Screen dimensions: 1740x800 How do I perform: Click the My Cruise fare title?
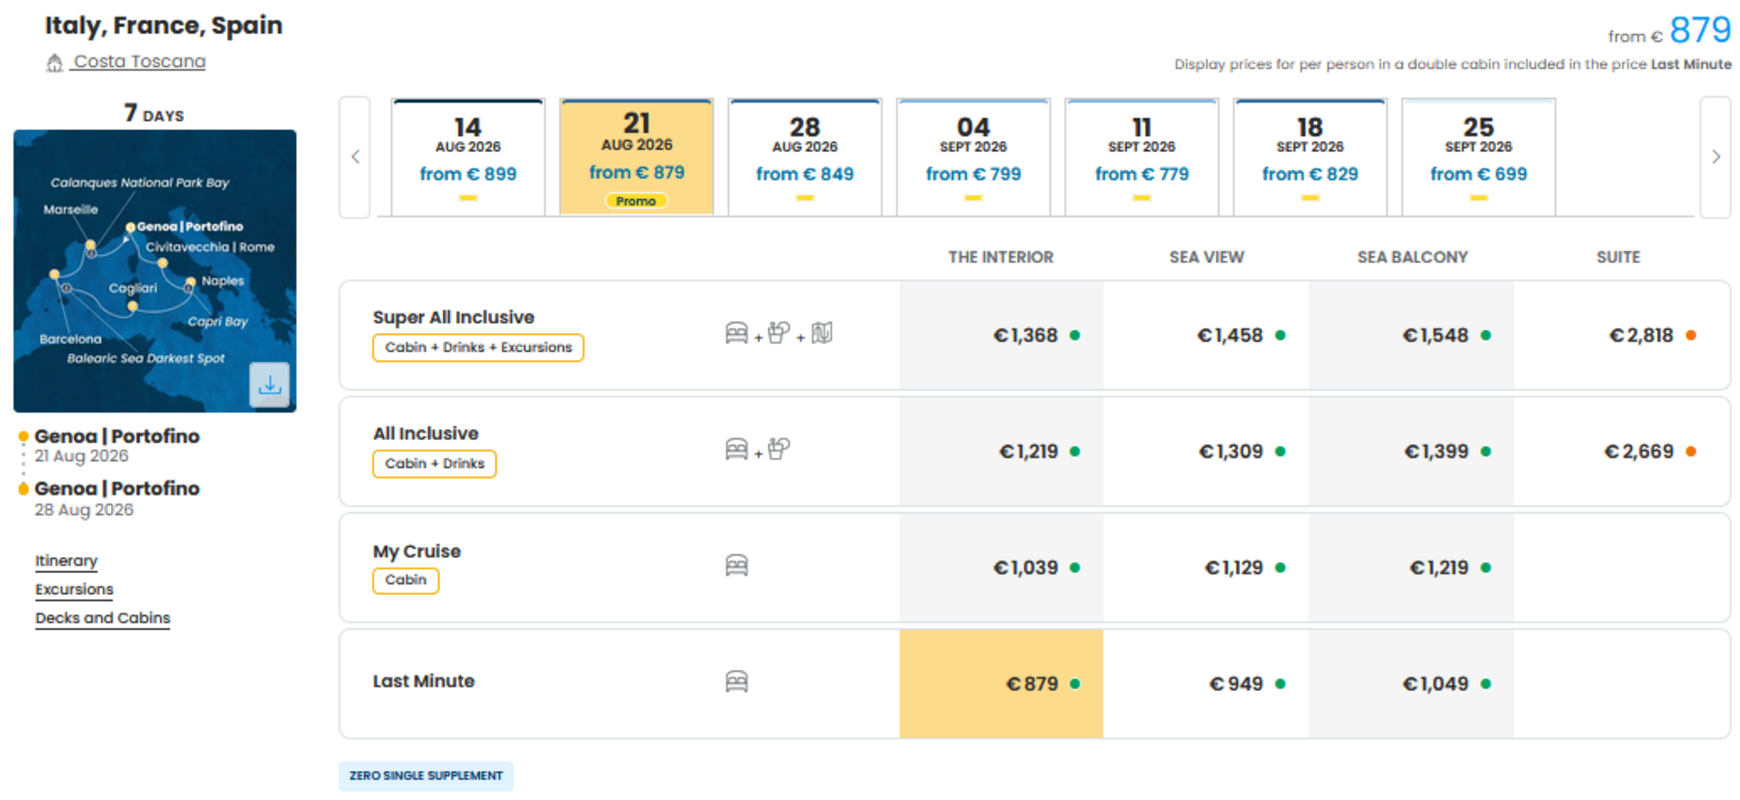coord(417,551)
